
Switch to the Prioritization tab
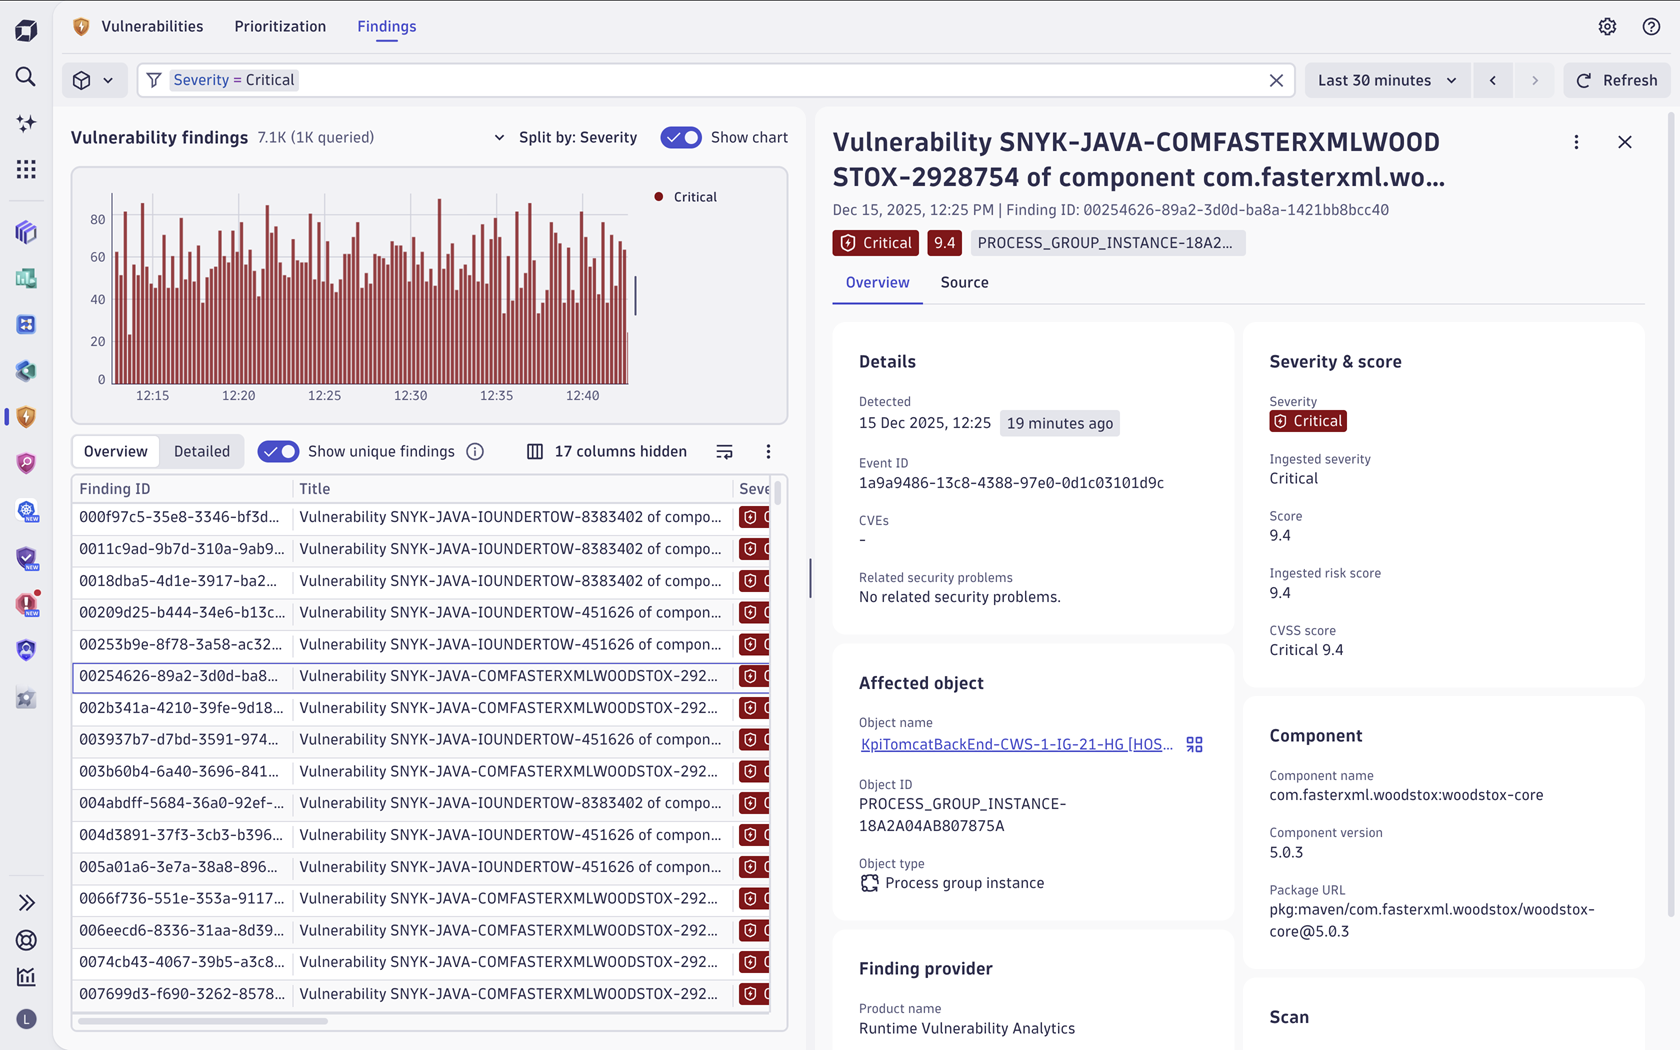coord(280,27)
